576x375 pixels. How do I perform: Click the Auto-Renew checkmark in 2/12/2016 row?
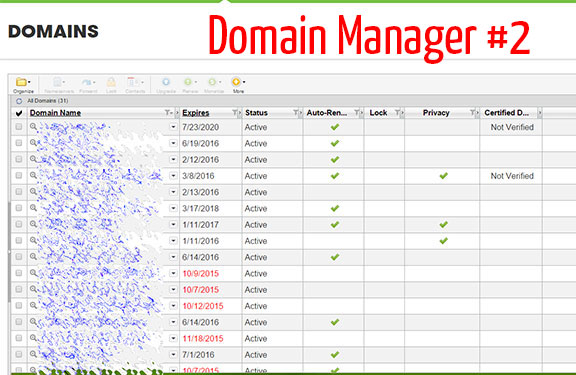(x=335, y=159)
